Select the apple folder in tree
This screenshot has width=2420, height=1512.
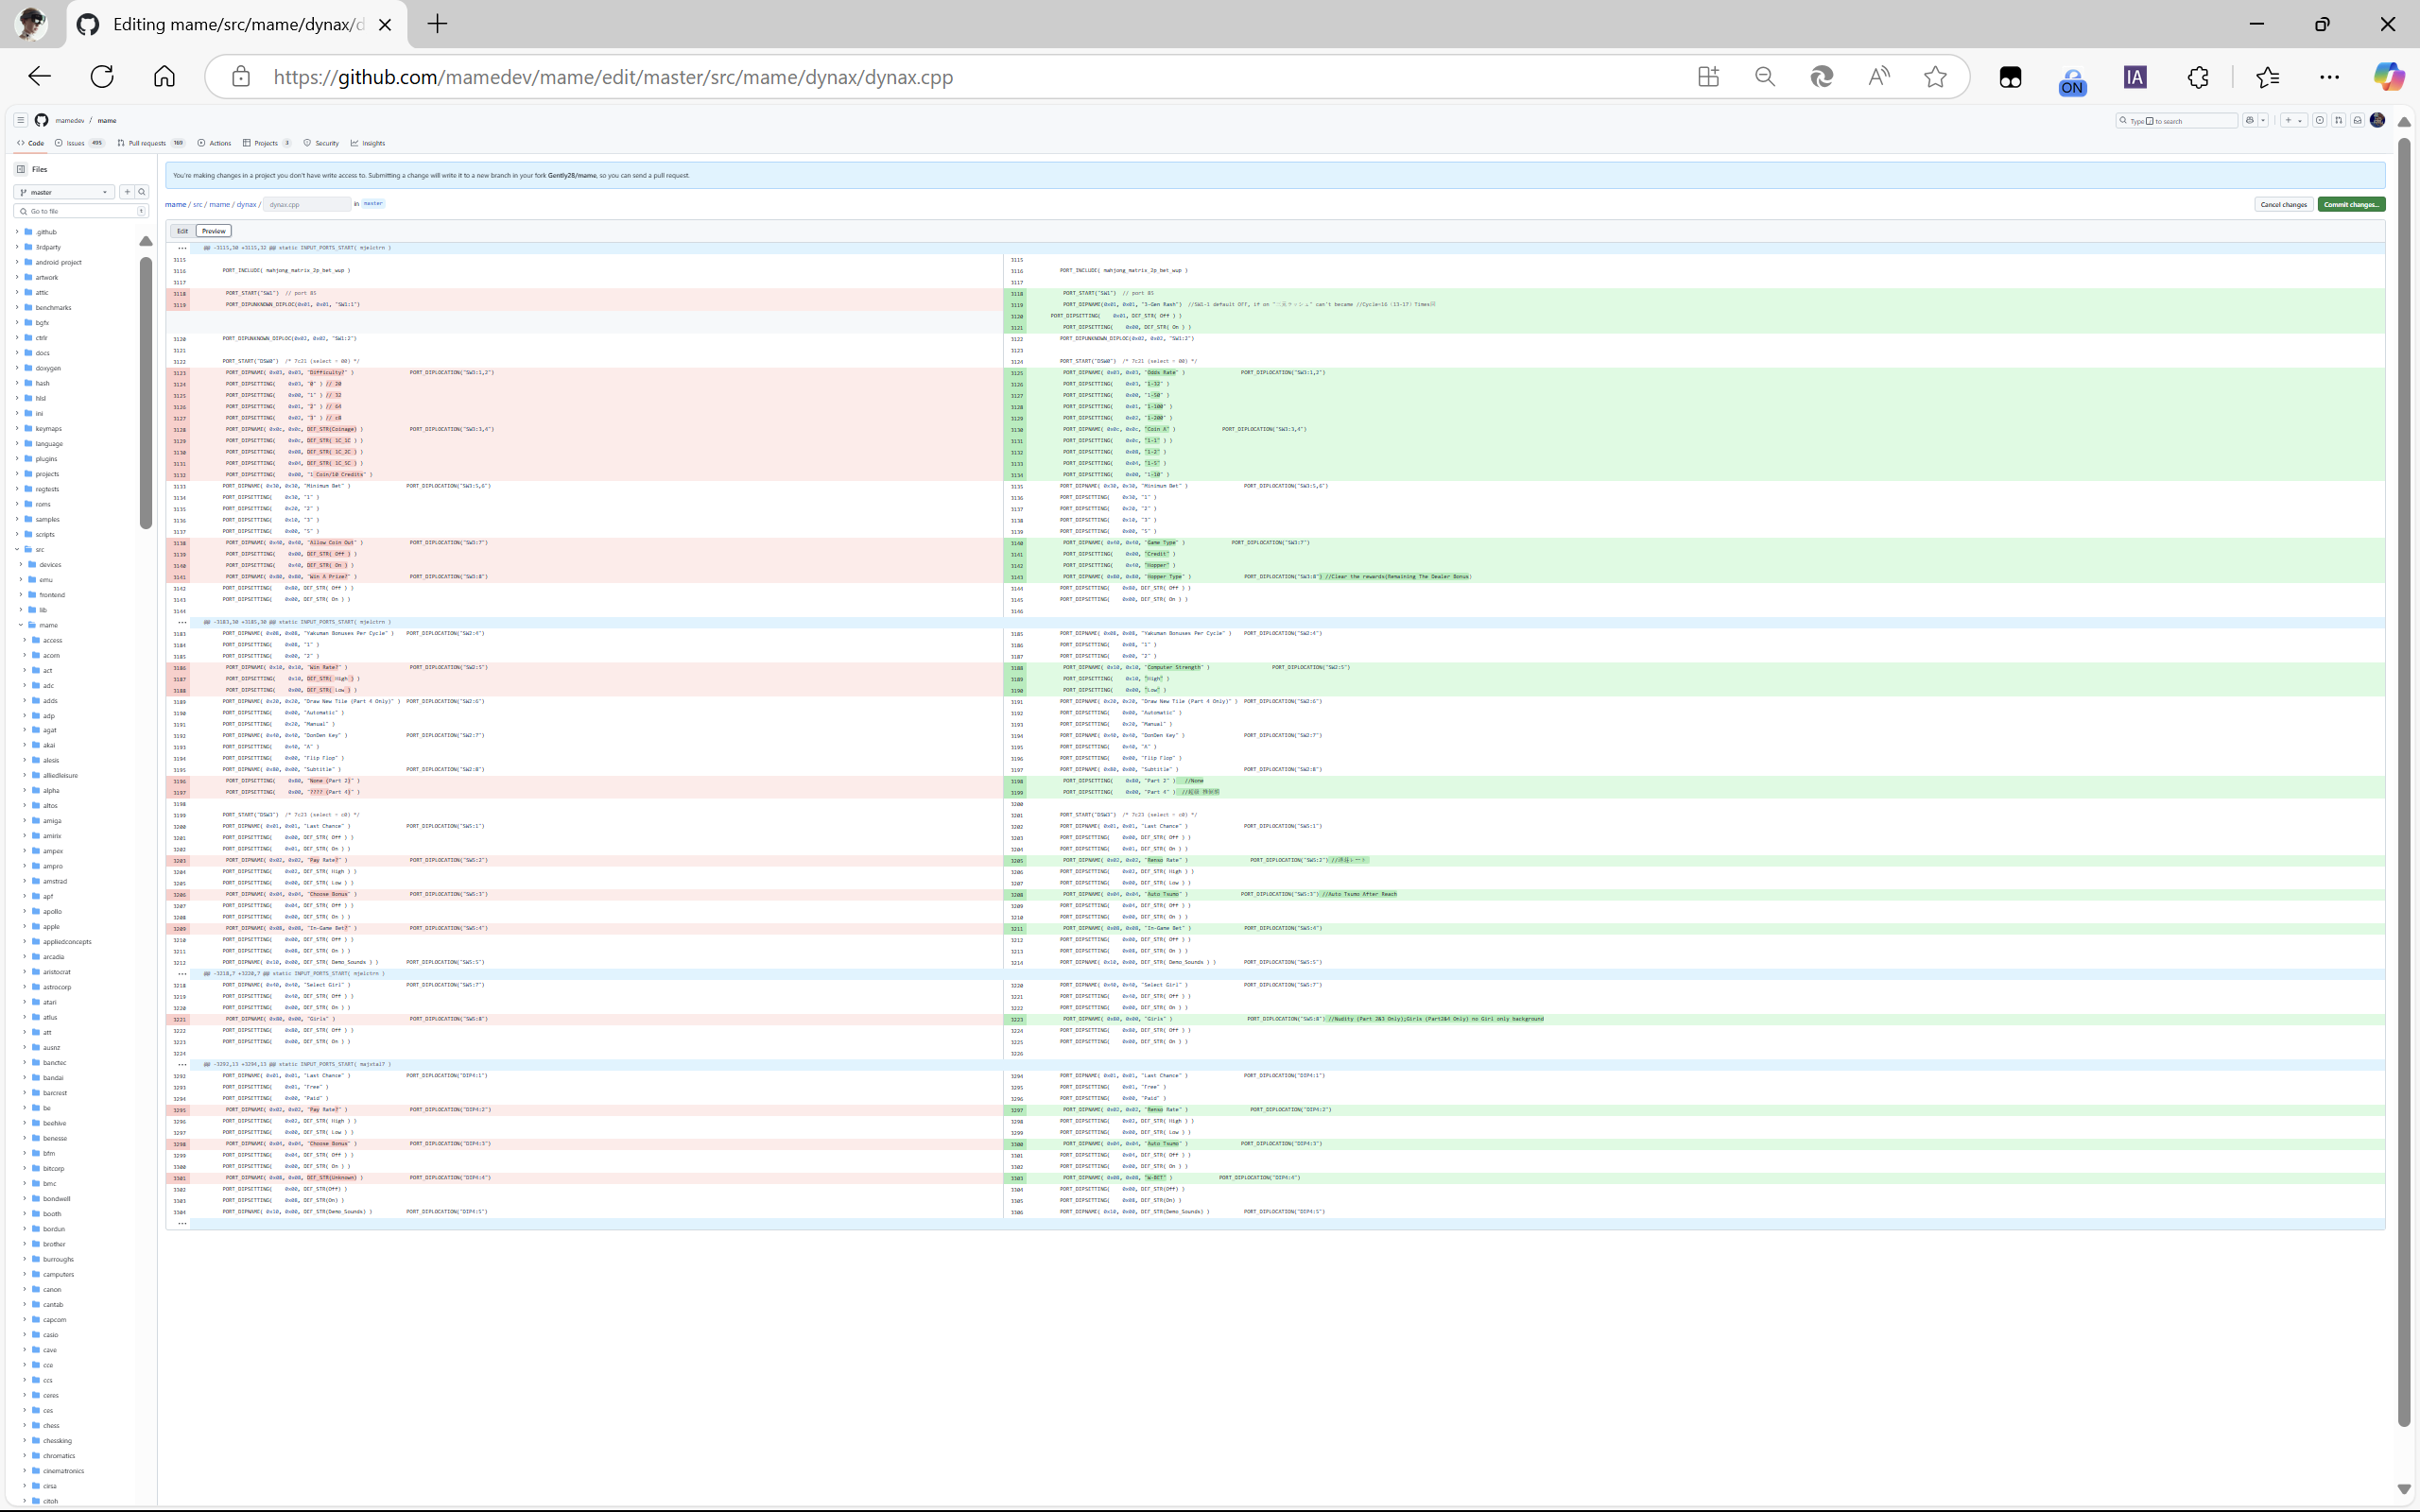click(x=50, y=926)
